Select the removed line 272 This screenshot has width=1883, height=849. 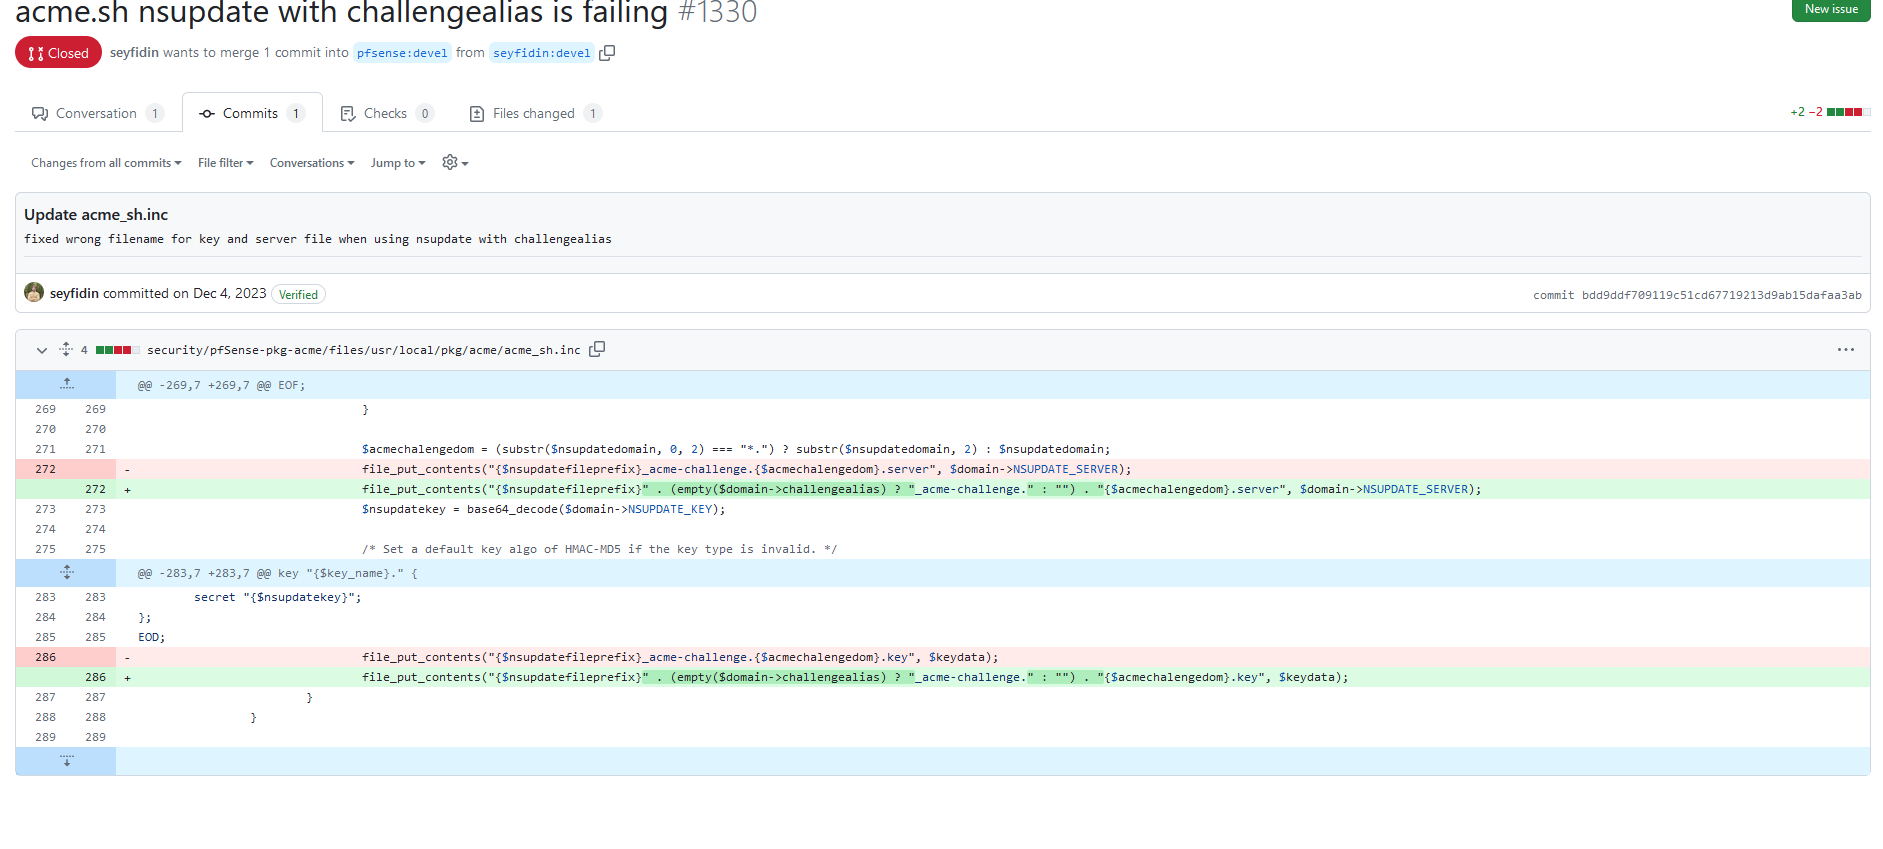(942, 469)
